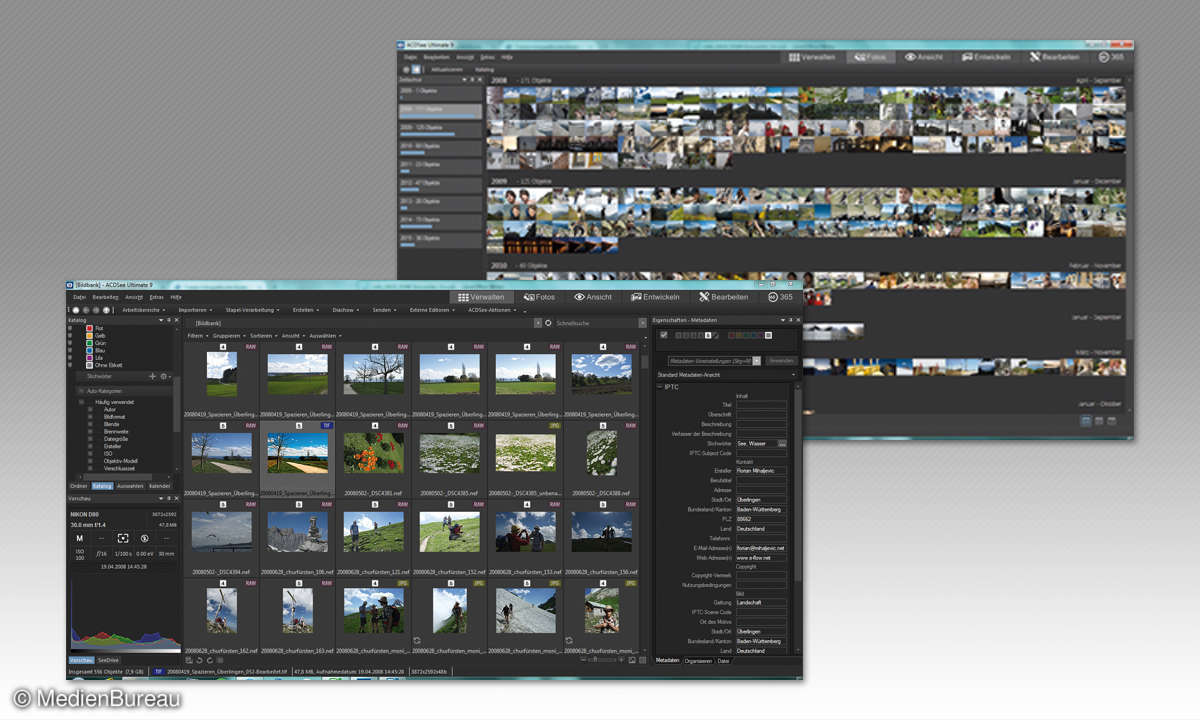Viewport: 1200px width, 720px height.
Task: Toggle the checkmark box in the metadata panel
Action: [x=664, y=335]
